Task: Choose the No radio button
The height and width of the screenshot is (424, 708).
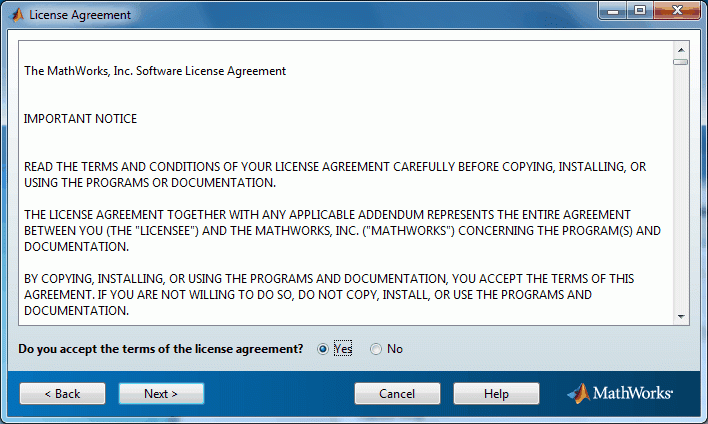Action: pos(376,349)
